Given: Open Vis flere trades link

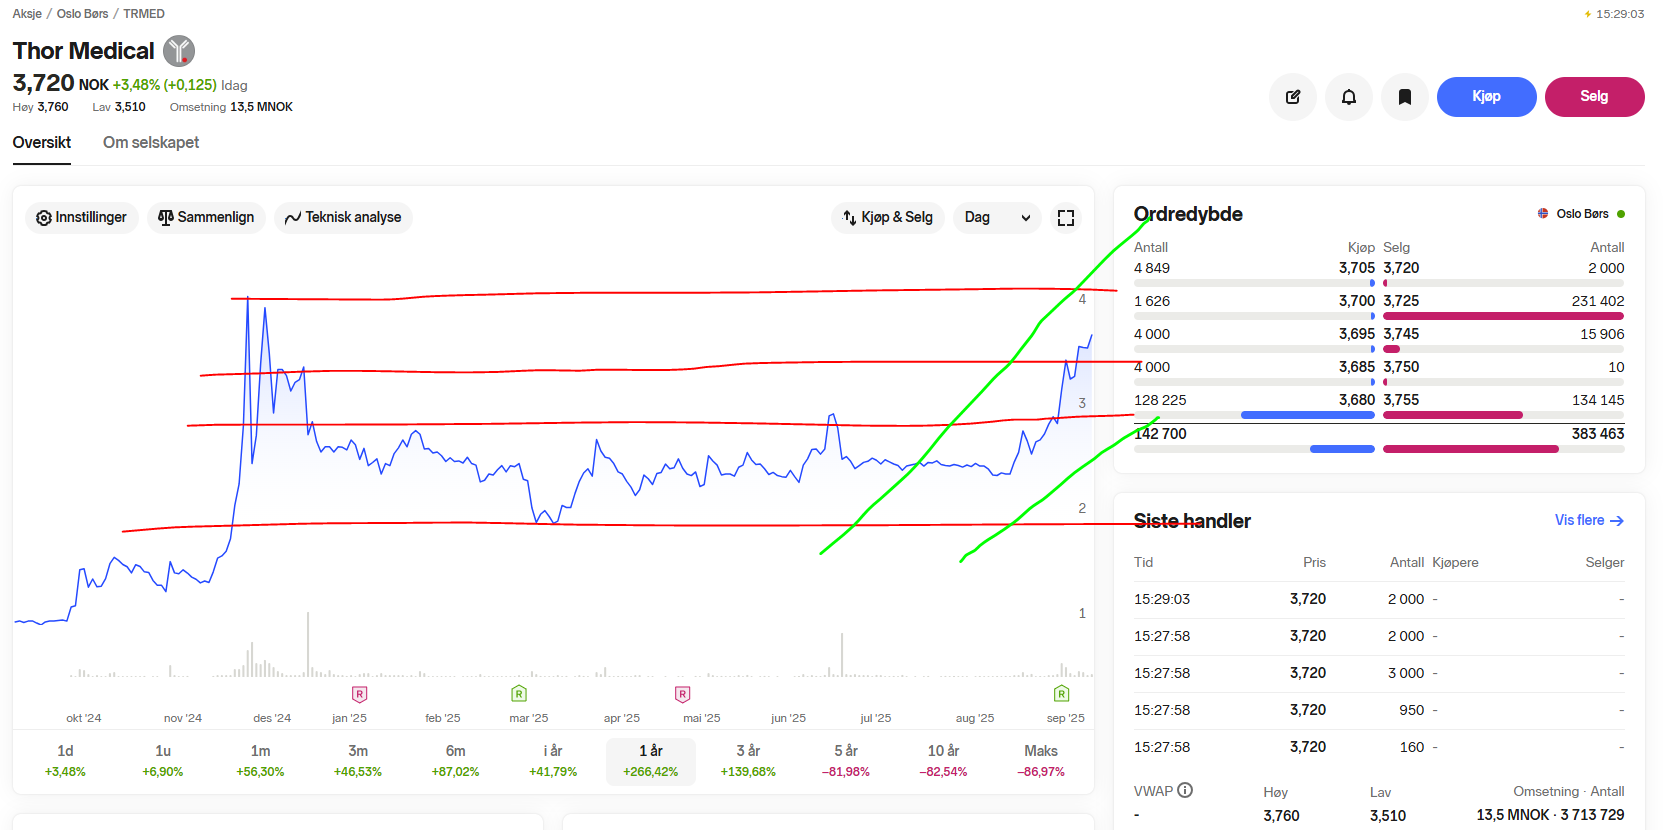Looking at the screenshot, I should coord(1588,521).
